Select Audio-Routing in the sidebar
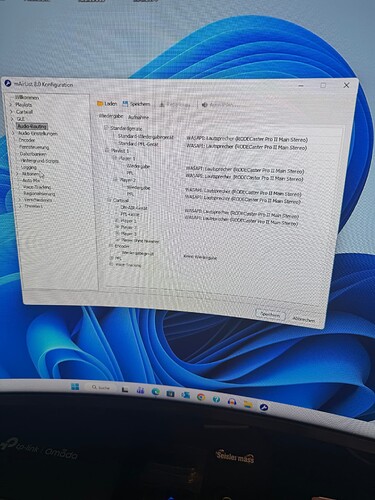 click(x=32, y=126)
